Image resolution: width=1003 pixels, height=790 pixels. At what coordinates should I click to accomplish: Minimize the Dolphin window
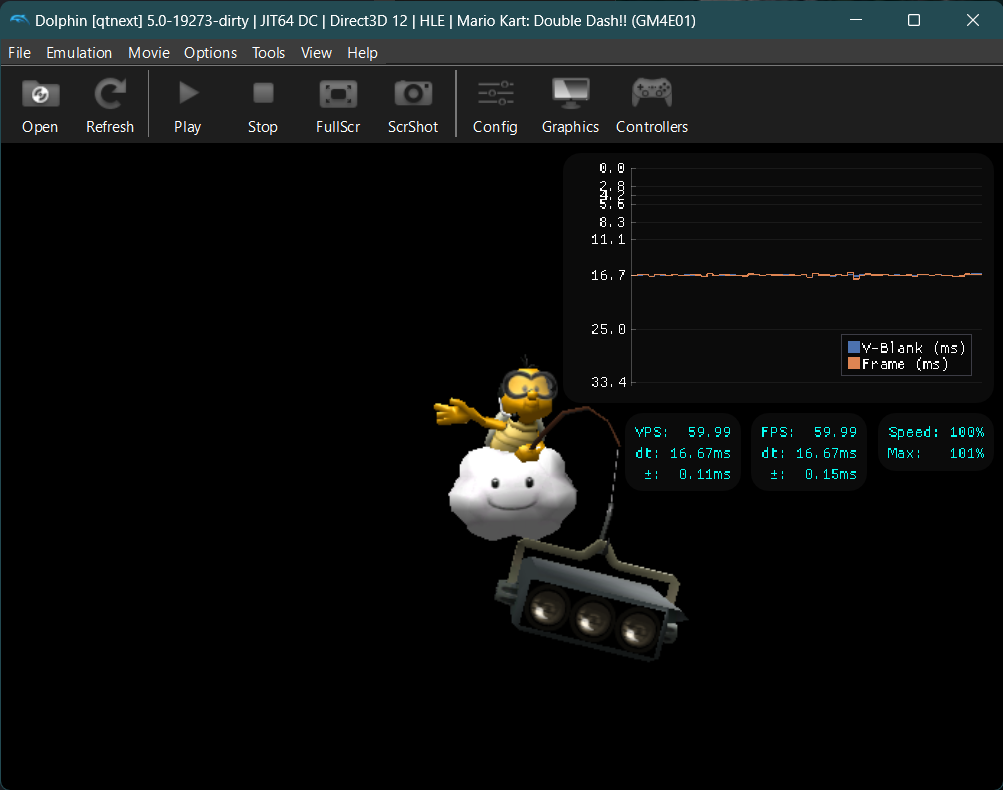[x=856, y=20]
